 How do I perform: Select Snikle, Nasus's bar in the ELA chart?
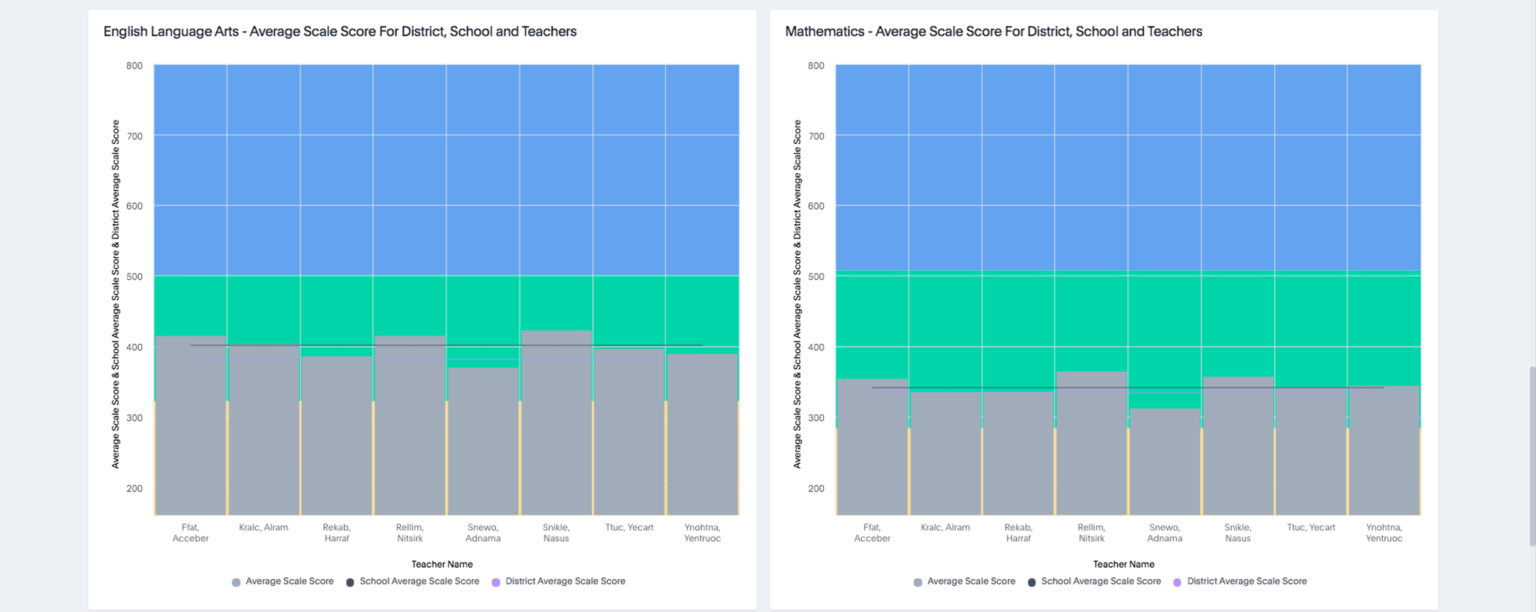(555, 430)
